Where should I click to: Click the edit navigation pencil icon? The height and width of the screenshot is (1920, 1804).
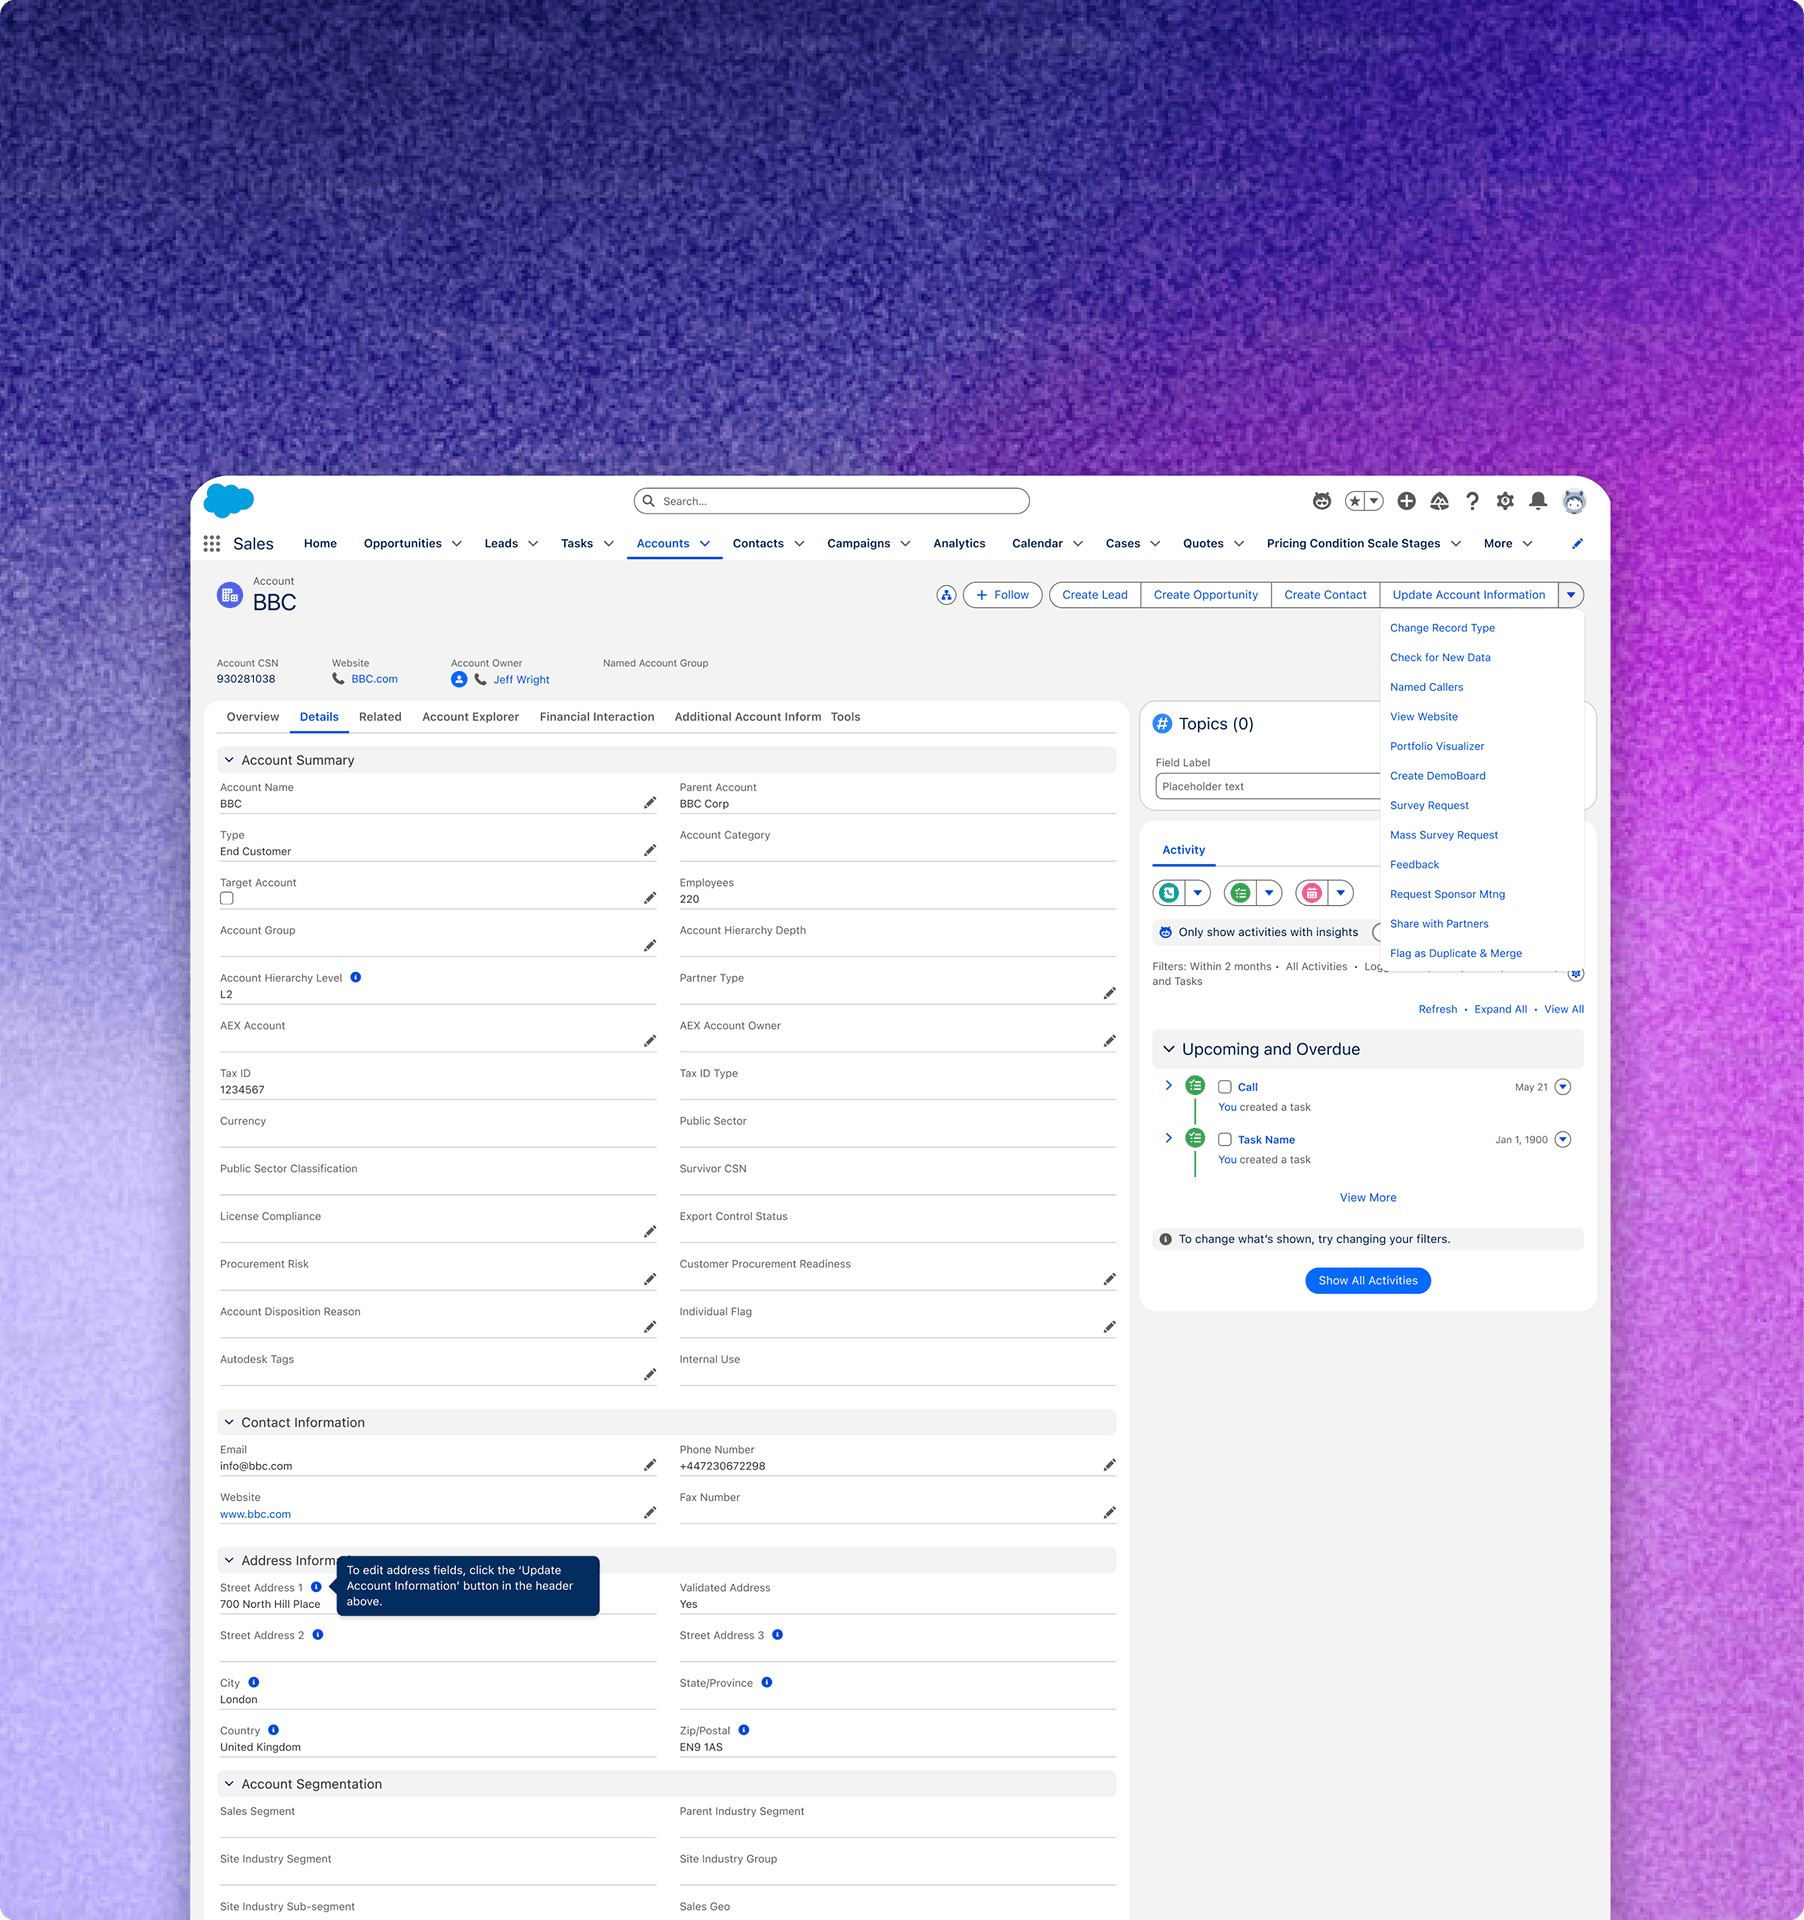point(1577,543)
